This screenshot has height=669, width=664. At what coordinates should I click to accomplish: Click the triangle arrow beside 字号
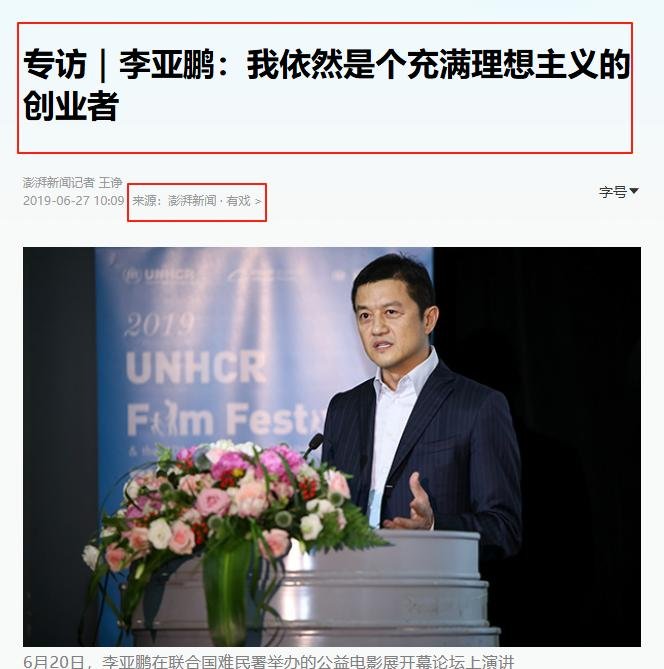point(634,191)
